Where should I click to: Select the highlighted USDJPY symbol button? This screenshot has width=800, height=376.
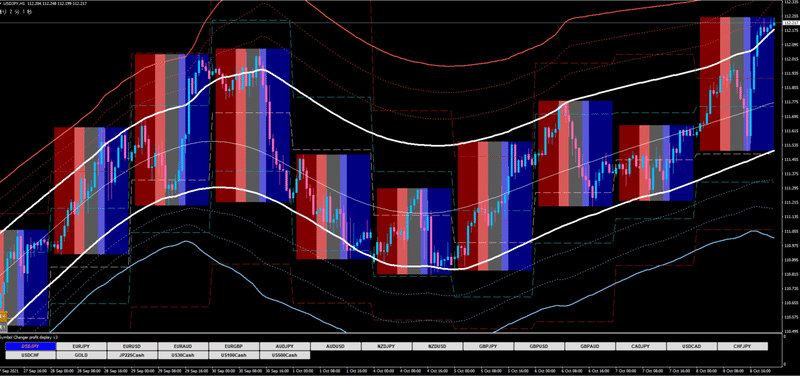pos(30,346)
